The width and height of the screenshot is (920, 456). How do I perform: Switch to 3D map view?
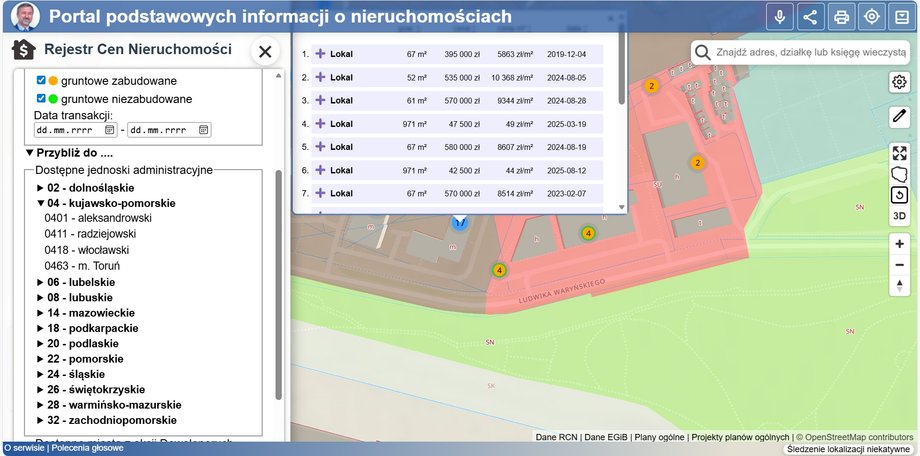(x=900, y=215)
